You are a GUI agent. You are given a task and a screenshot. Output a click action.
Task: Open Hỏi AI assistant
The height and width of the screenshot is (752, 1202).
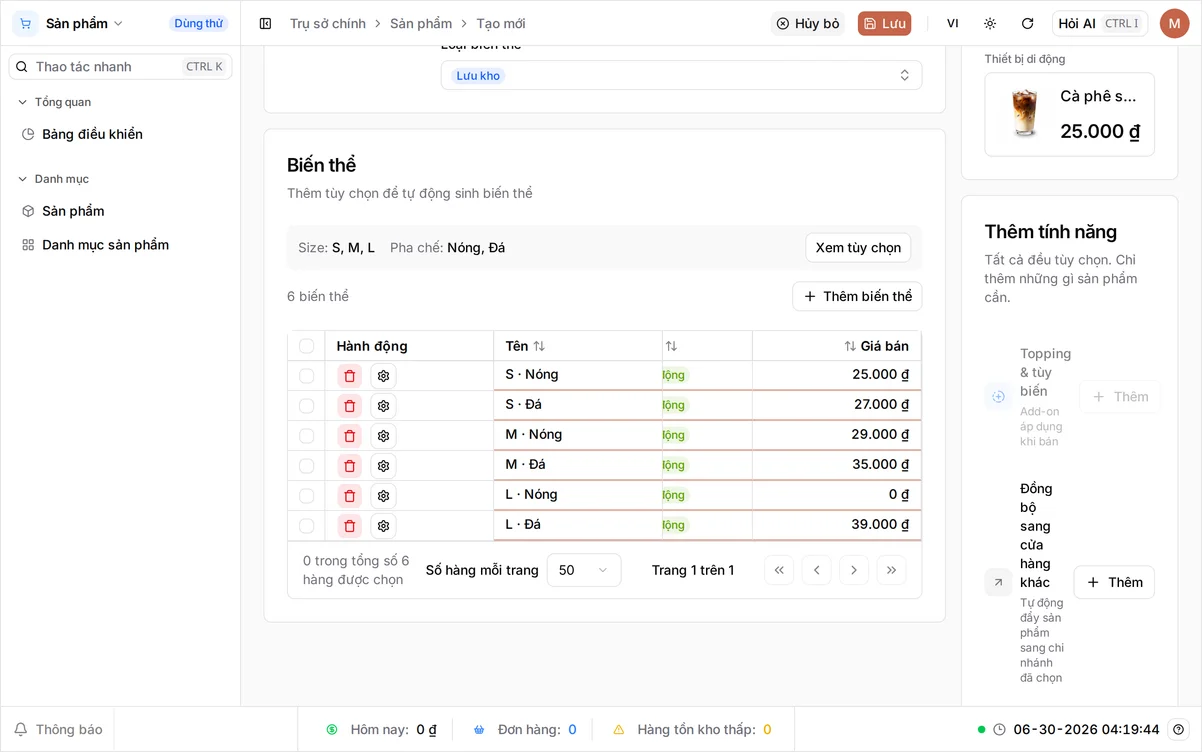point(1100,23)
